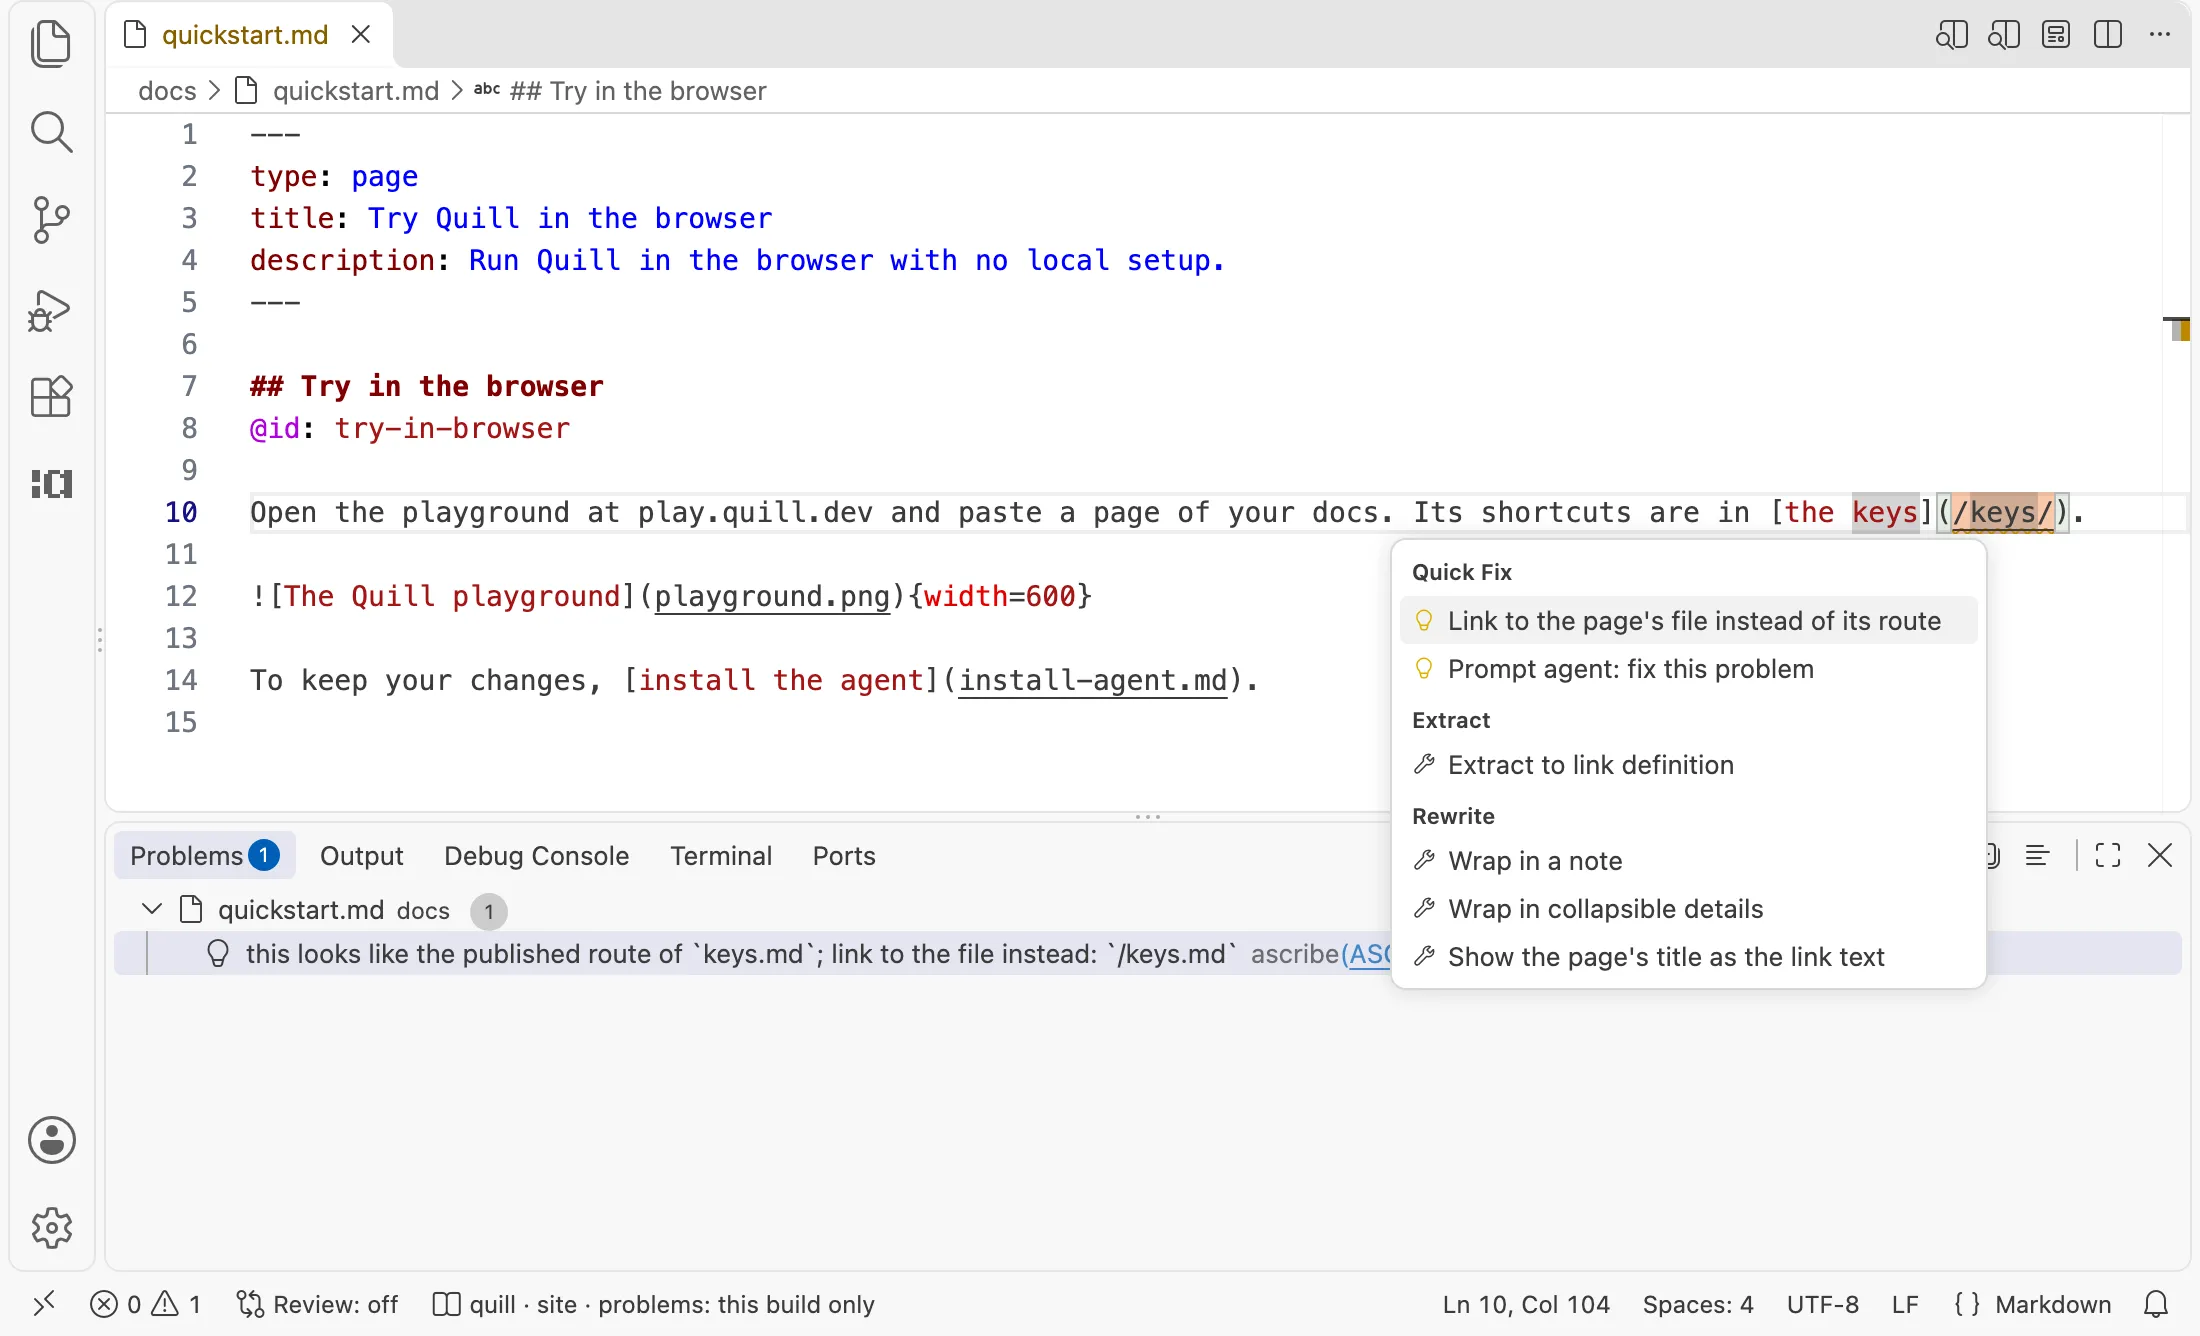Click the third editor toolbar preview icon
The width and height of the screenshot is (2200, 1336).
point(2056,35)
